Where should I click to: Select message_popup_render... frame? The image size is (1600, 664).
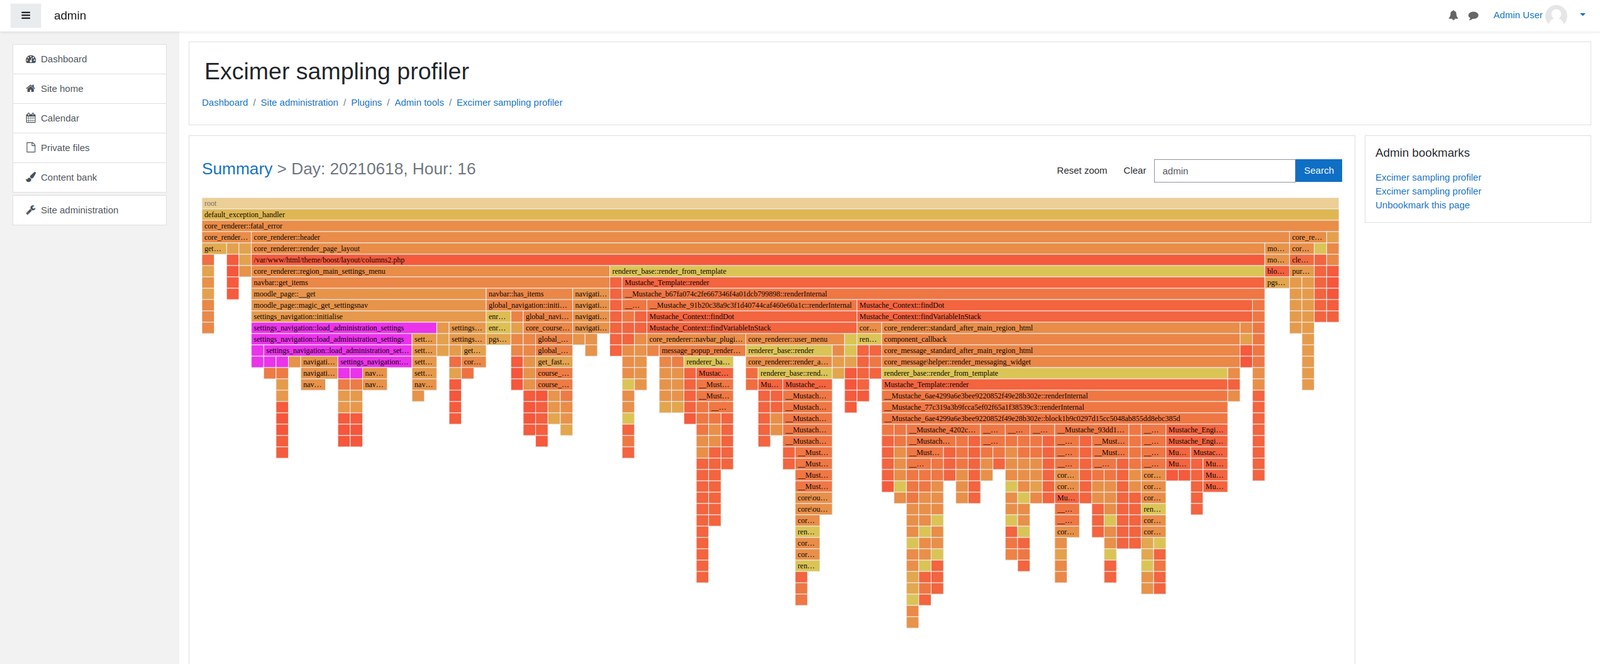(702, 351)
